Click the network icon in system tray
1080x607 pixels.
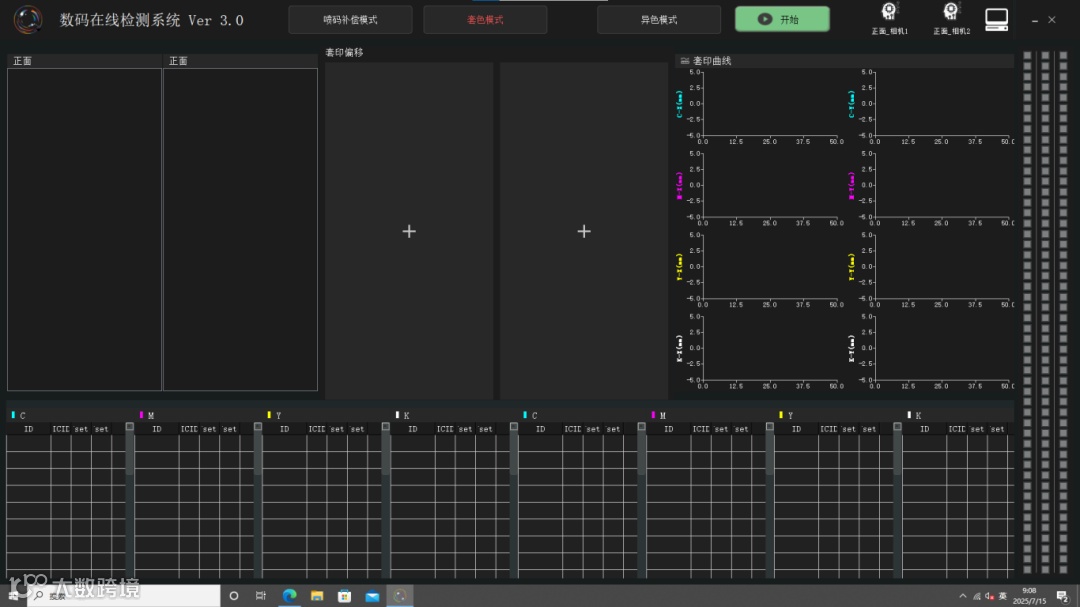tap(977, 596)
